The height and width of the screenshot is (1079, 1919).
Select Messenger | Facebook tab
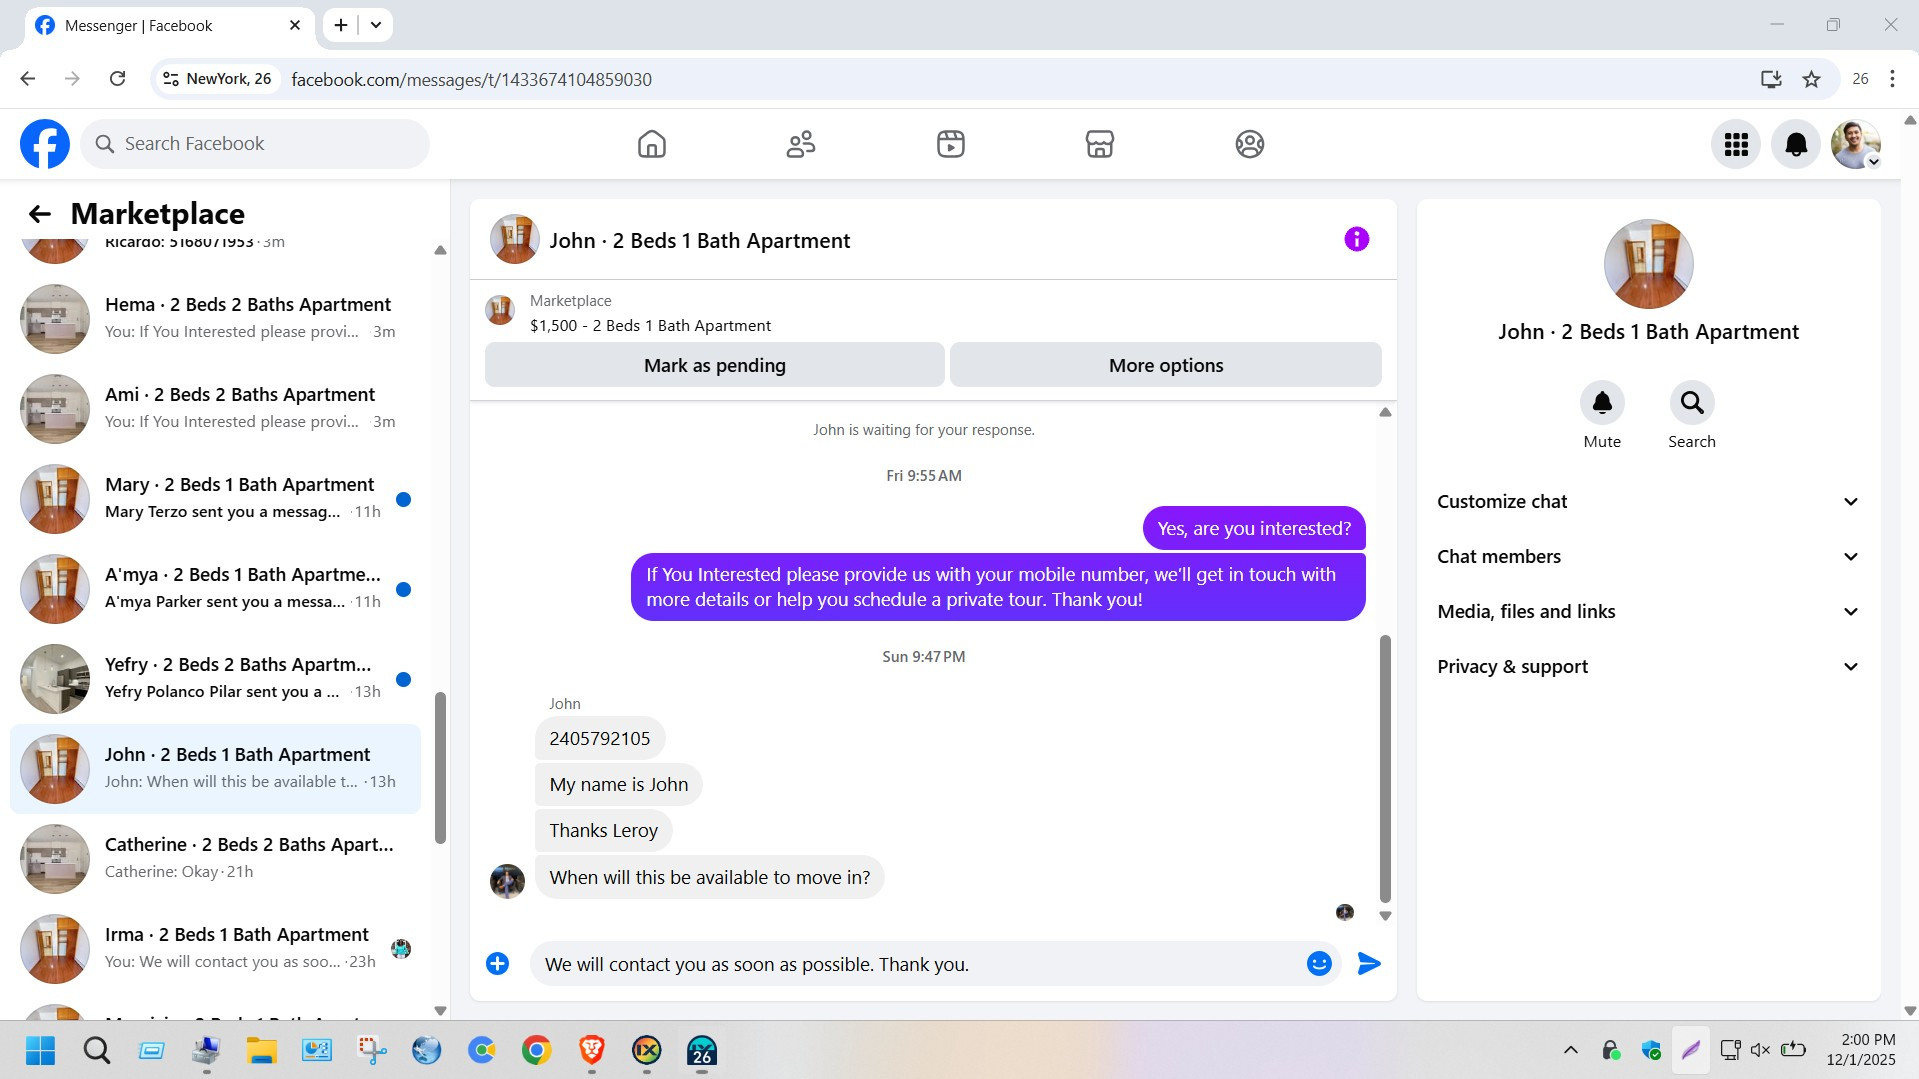pyautogui.click(x=167, y=26)
